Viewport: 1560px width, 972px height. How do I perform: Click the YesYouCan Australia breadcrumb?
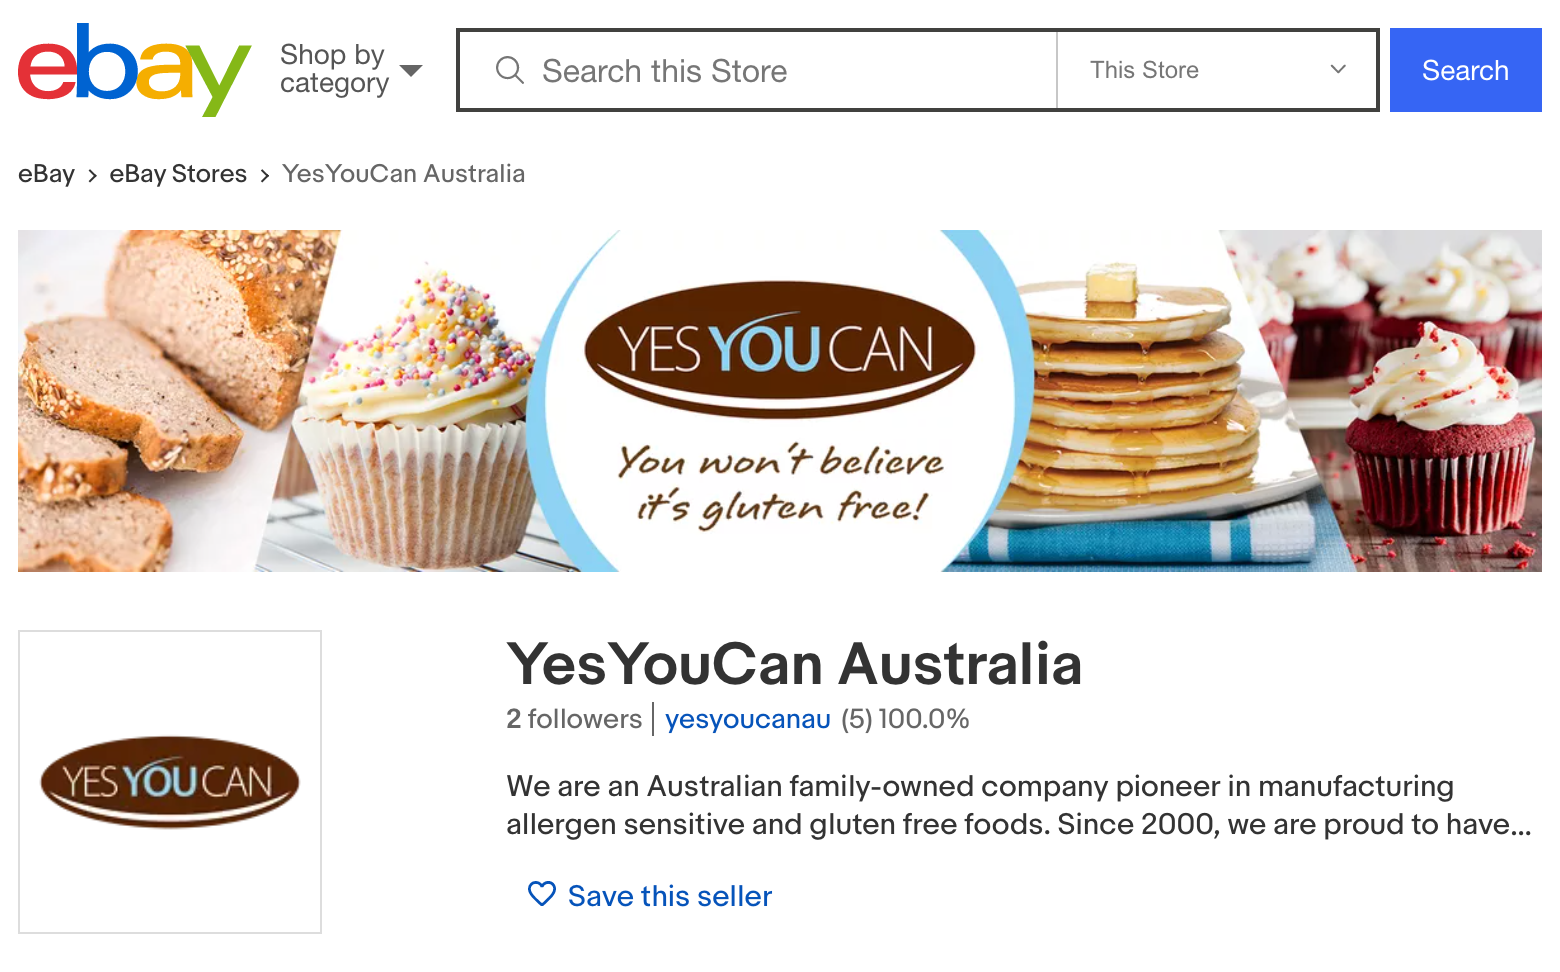(x=403, y=173)
